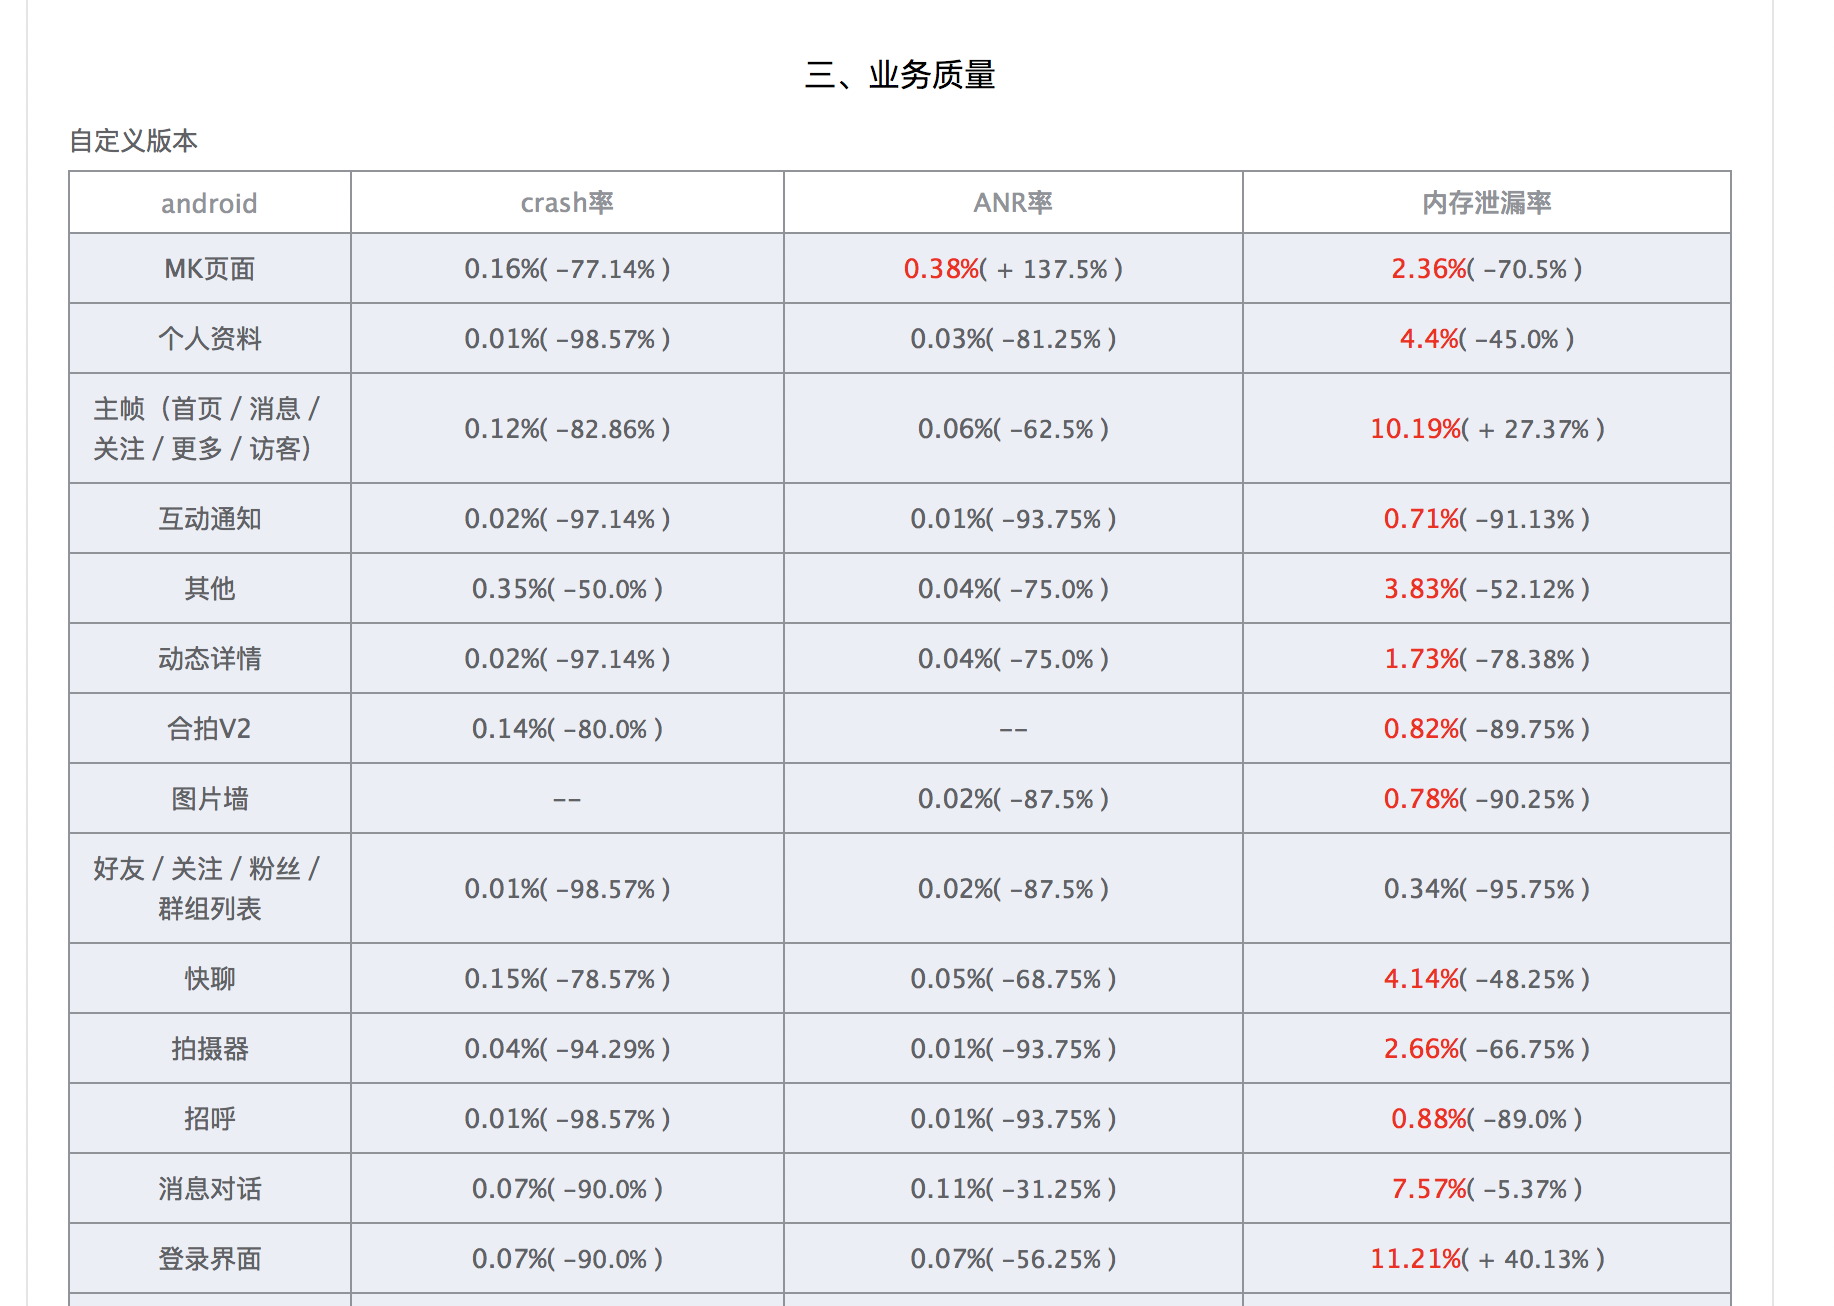Select the 个人资料 row label
The height and width of the screenshot is (1306, 1834).
pyautogui.click(x=209, y=339)
